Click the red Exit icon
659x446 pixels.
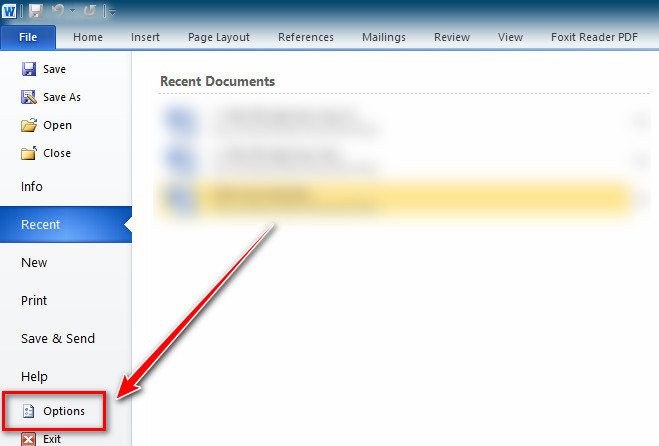click(x=29, y=439)
